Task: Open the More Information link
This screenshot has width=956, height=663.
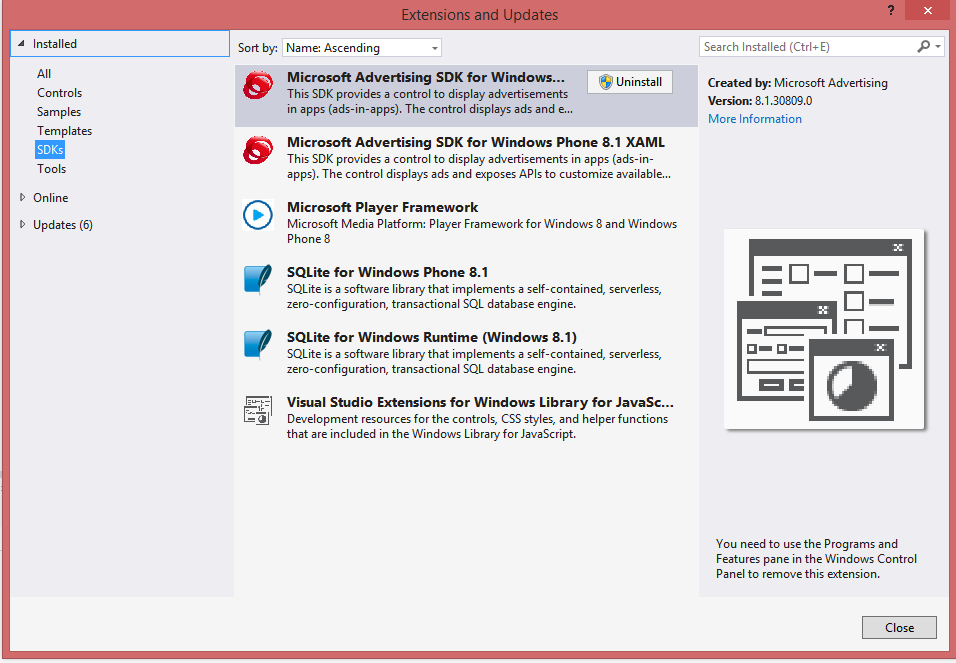Action: tap(755, 119)
